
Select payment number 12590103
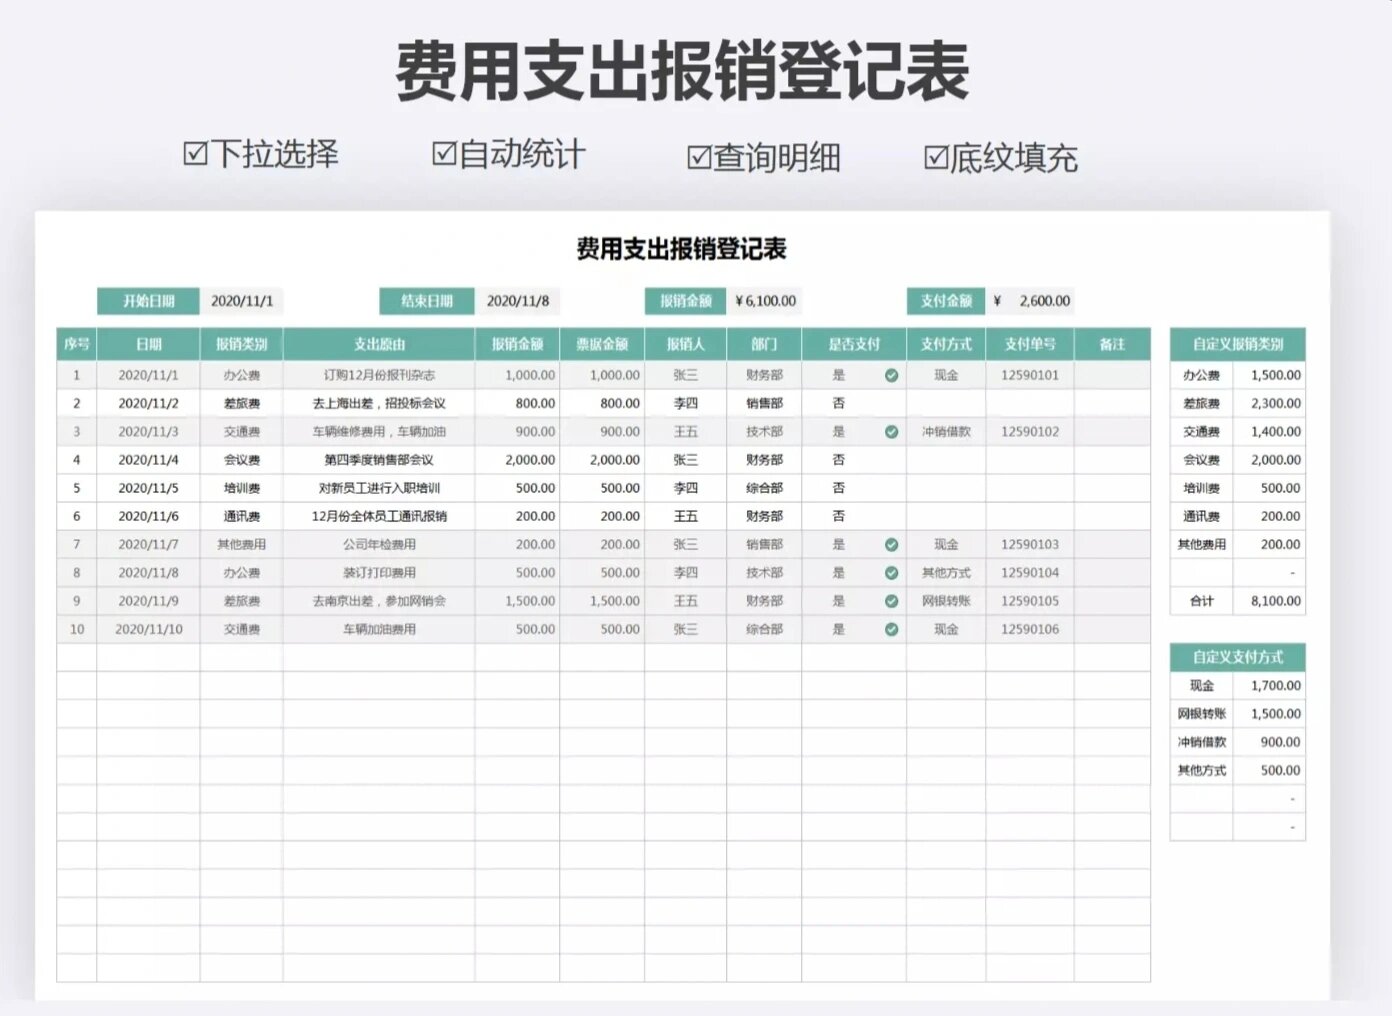click(1030, 545)
